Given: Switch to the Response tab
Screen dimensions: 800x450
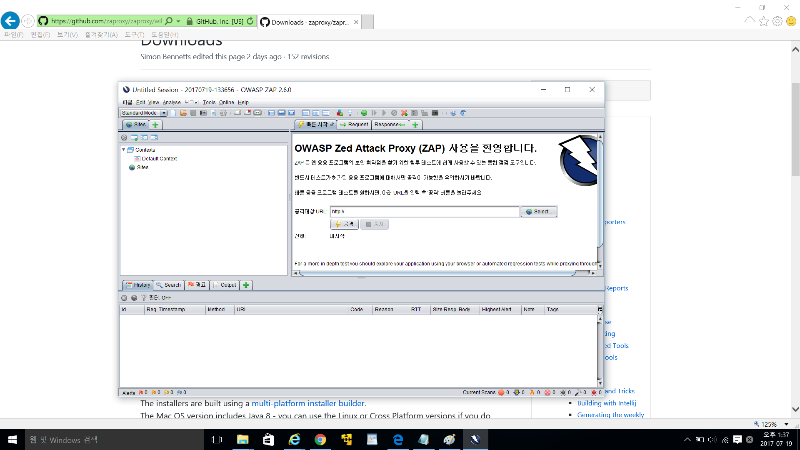Looking at the screenshot, I should (x=389, y=124).
